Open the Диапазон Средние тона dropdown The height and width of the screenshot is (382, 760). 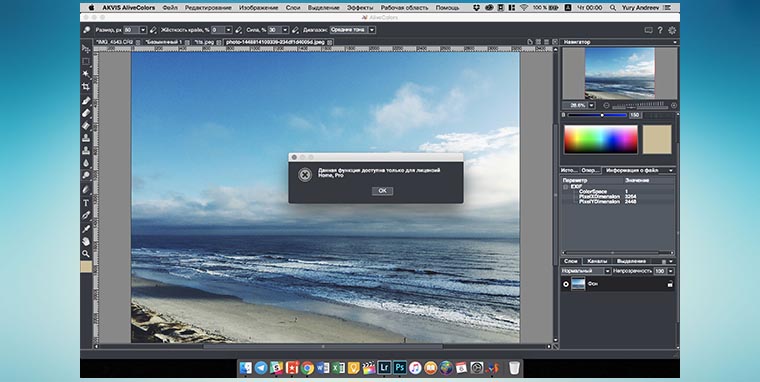[x=352, y=30]
